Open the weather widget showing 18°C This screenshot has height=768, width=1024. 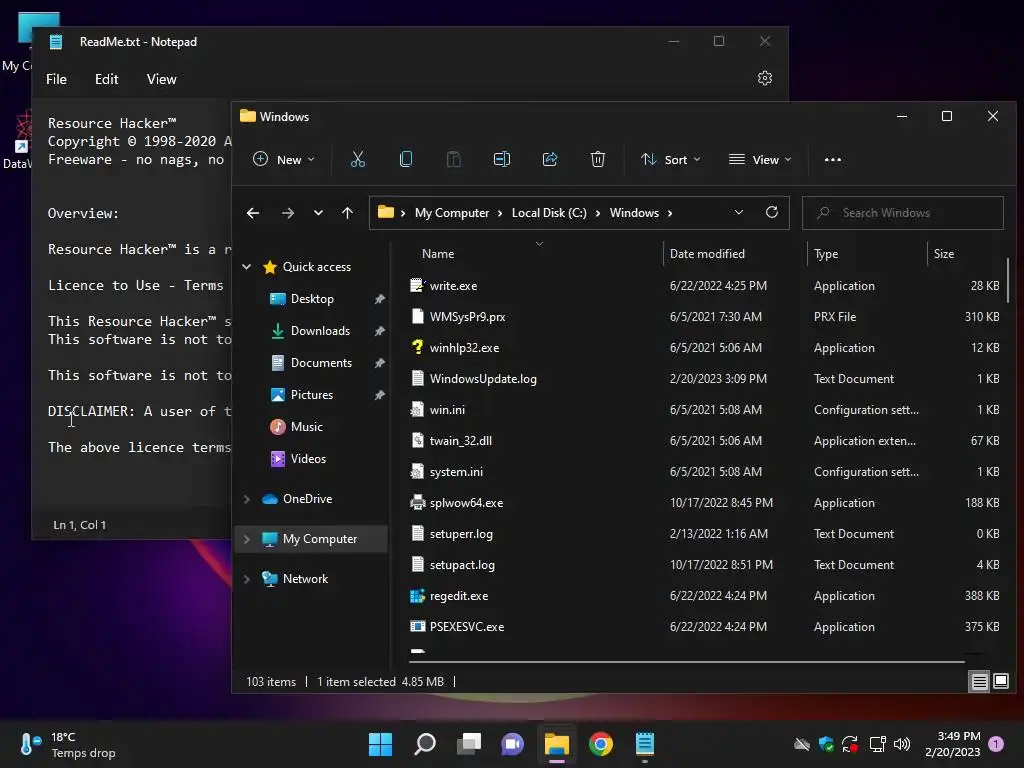(x=68, y=744)
